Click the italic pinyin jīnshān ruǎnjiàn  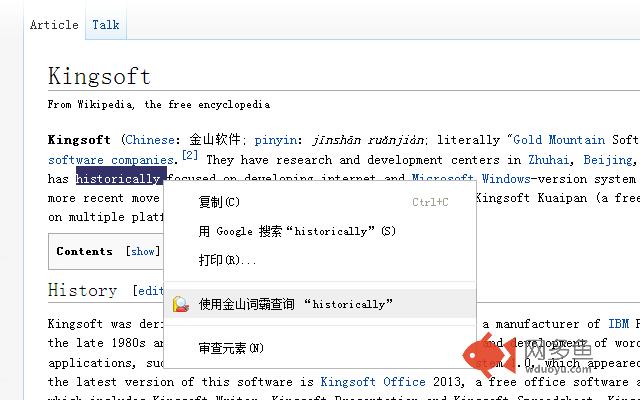(x=368, y=140)
